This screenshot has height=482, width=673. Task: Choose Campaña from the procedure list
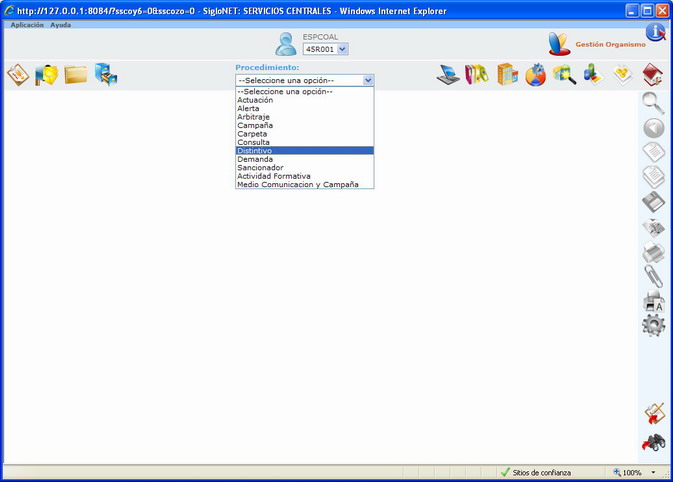coord(305,125)
